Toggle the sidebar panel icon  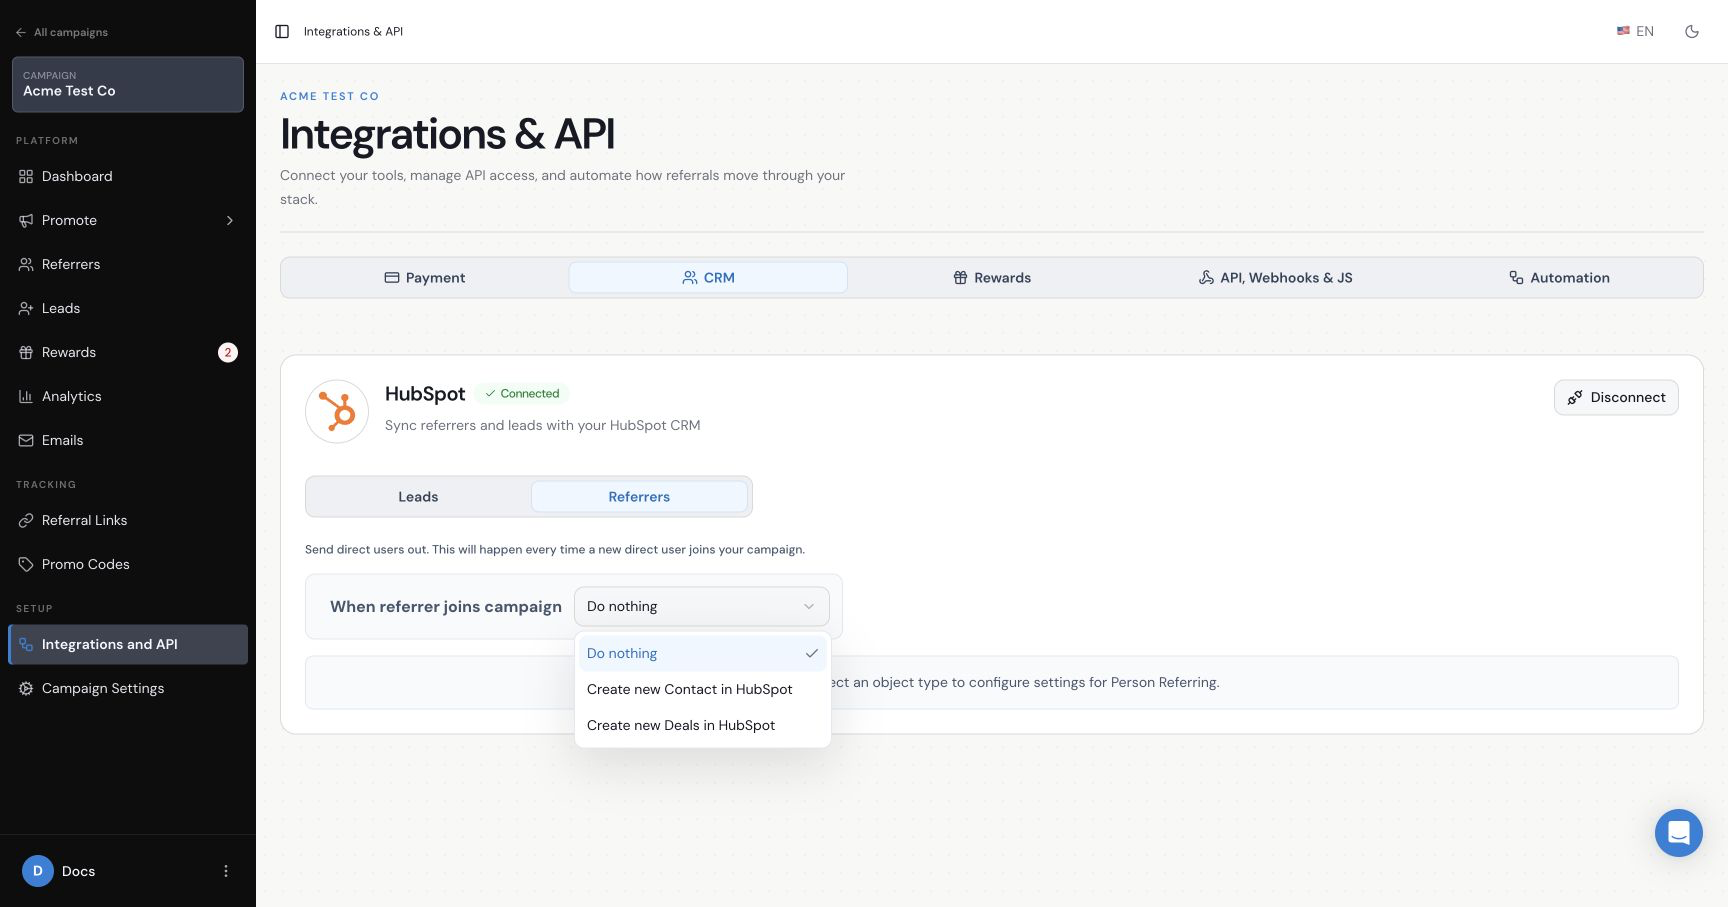click(x=282, y=32)
